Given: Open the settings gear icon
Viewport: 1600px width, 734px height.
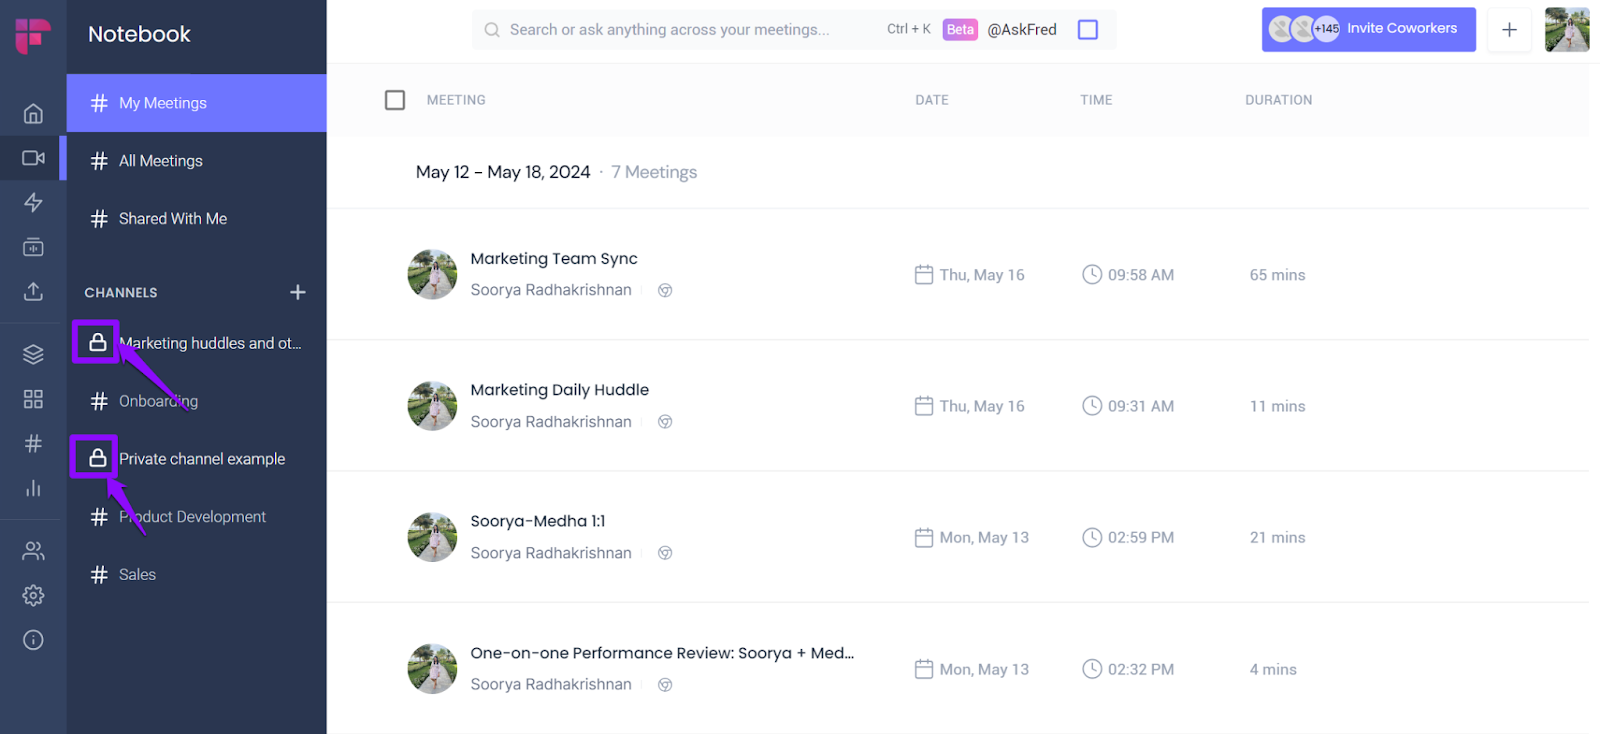Looking at the screenshot, I should [33, 596].
